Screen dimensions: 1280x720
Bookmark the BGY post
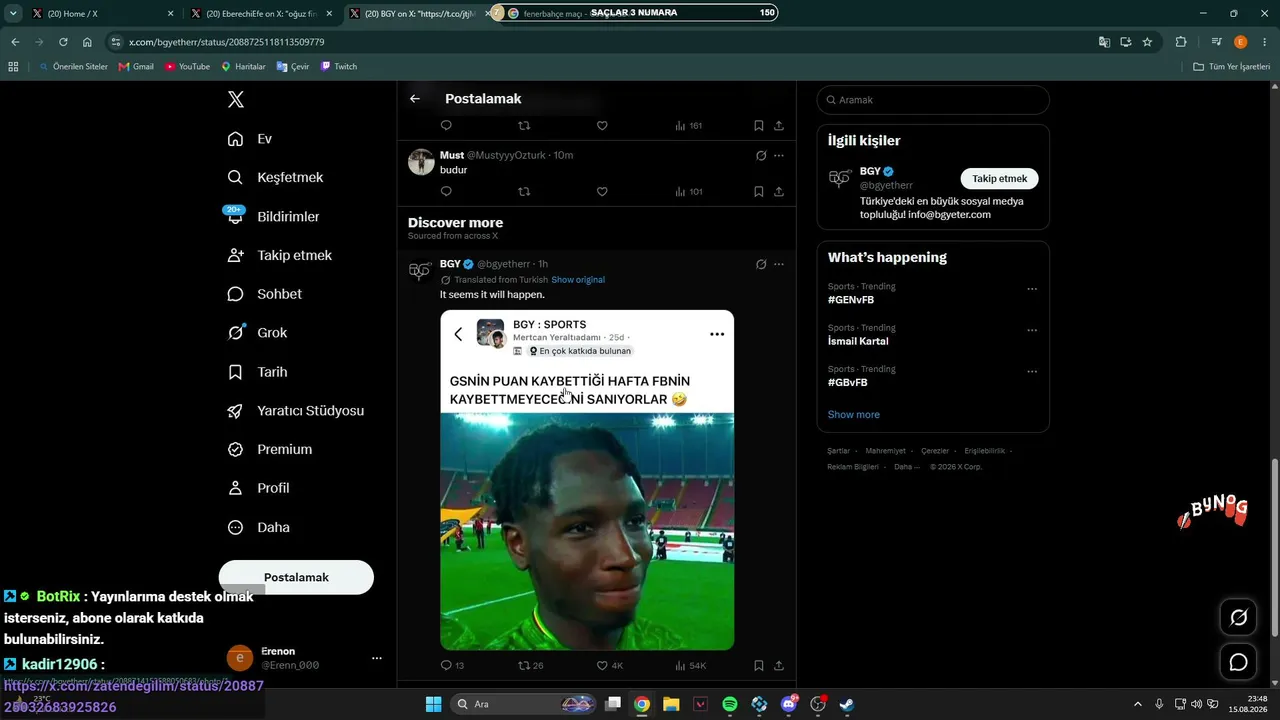758,665
